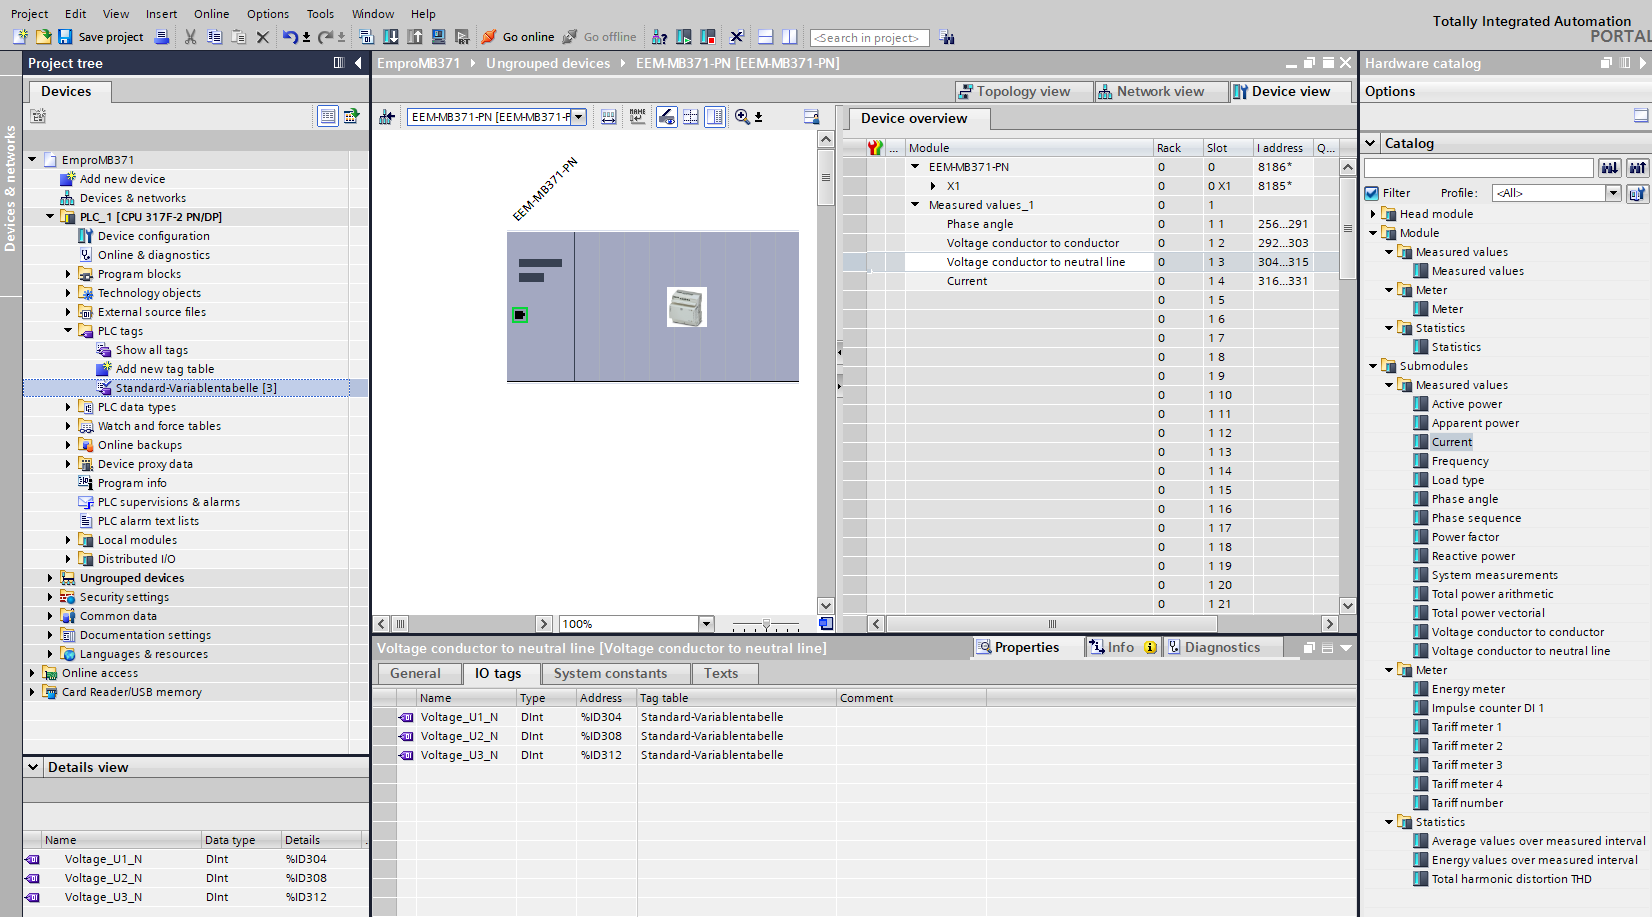Click the NAME assign device name icon
Viewport: 1652px width, 917px height.
(x=638, y=117)
